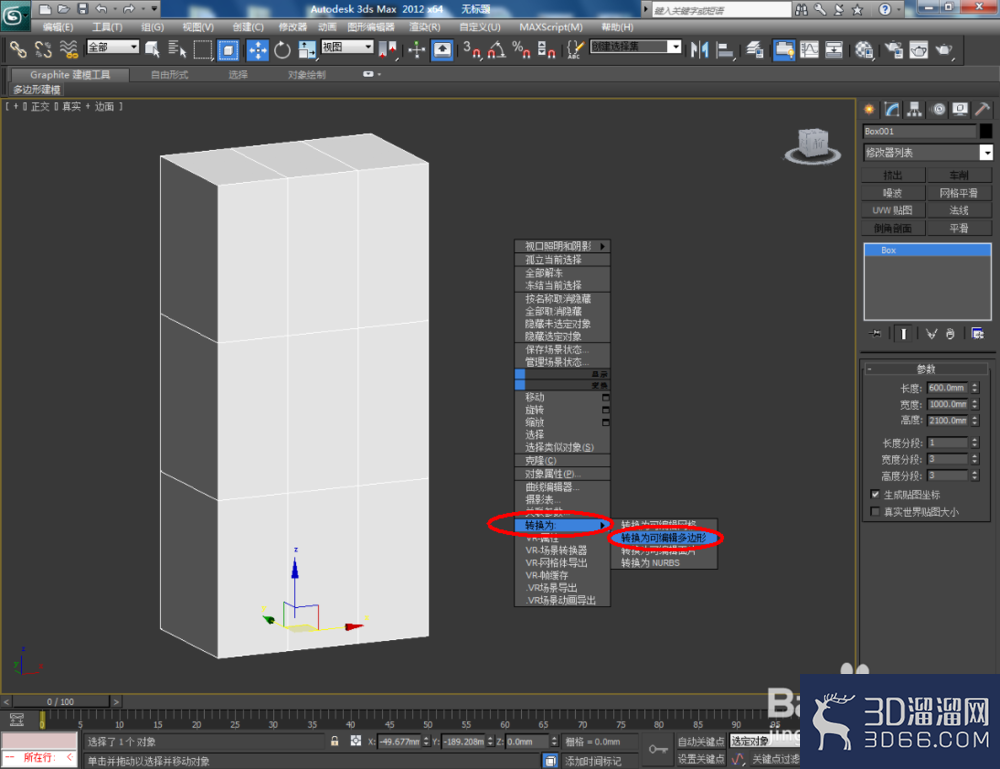Choose 转换为 NURBS from submenu
This screenshot has height=769, width=1000.
(x=664, y=563)
